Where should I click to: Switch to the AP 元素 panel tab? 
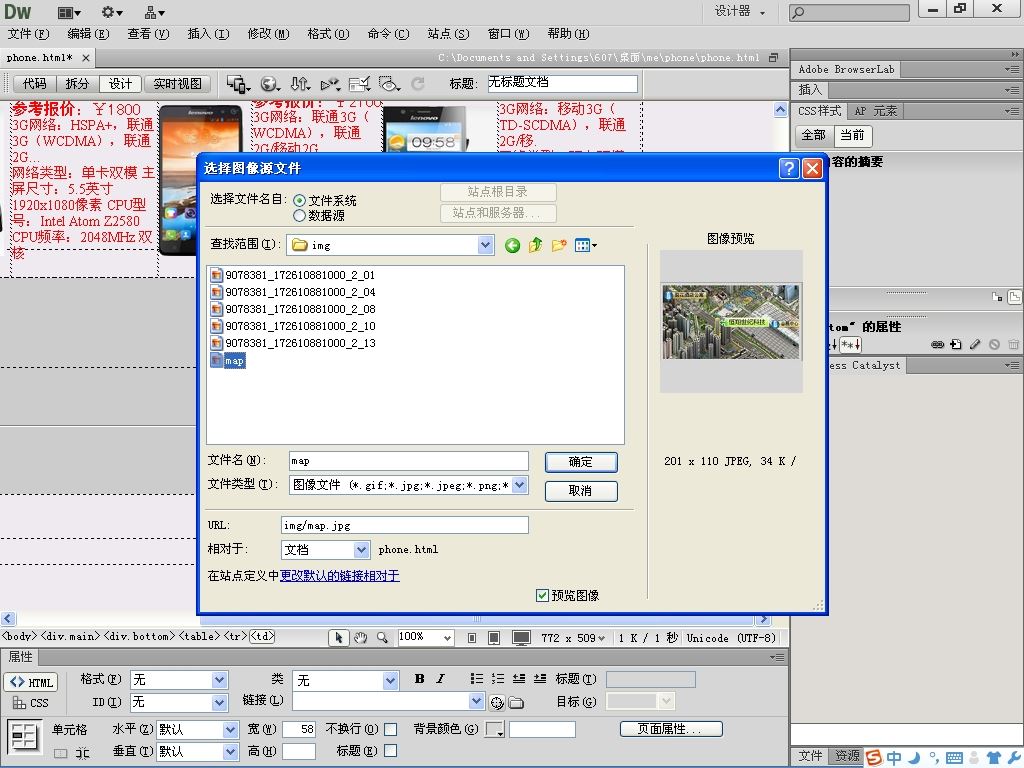(876, 111)
